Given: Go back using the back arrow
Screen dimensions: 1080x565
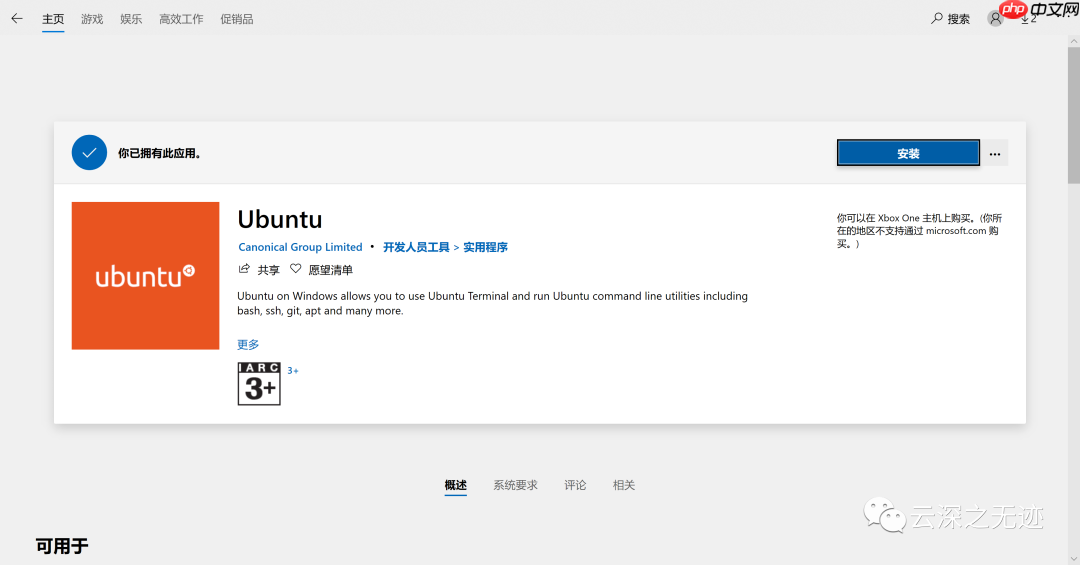Looking at the screenshot, I should 16,18.
